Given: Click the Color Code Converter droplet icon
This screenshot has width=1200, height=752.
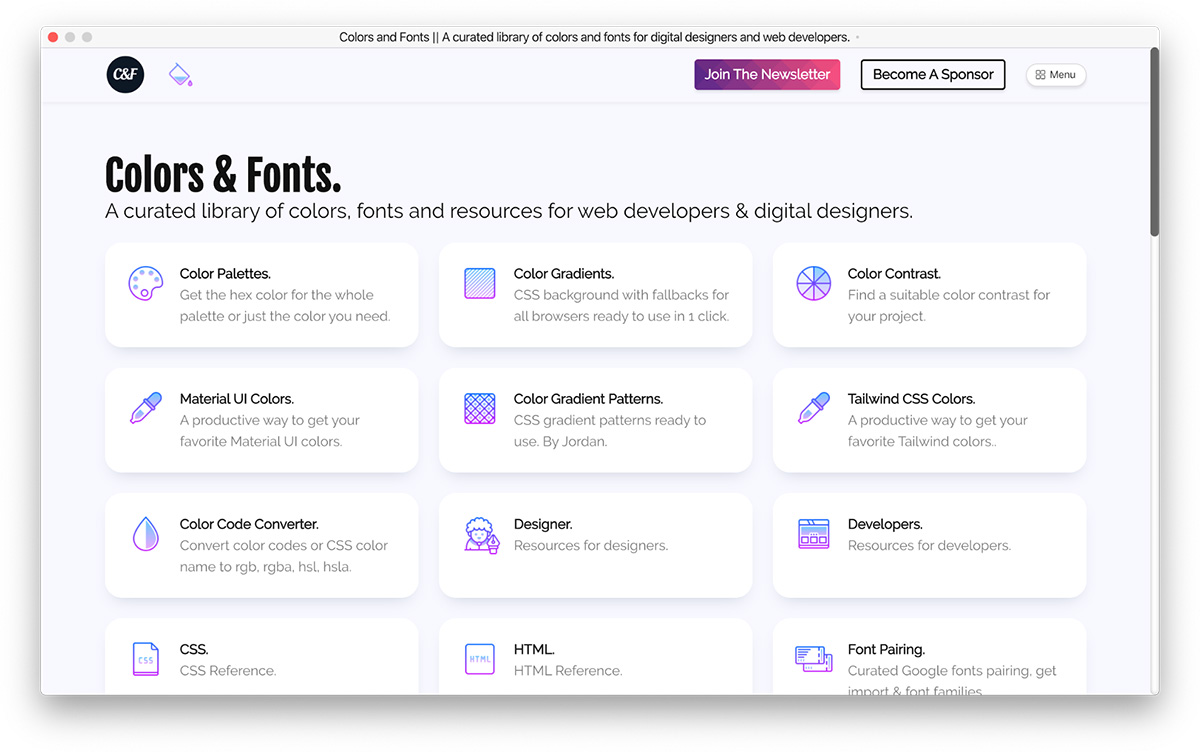Looking at the screenshot, I should [x=145, y=534].
